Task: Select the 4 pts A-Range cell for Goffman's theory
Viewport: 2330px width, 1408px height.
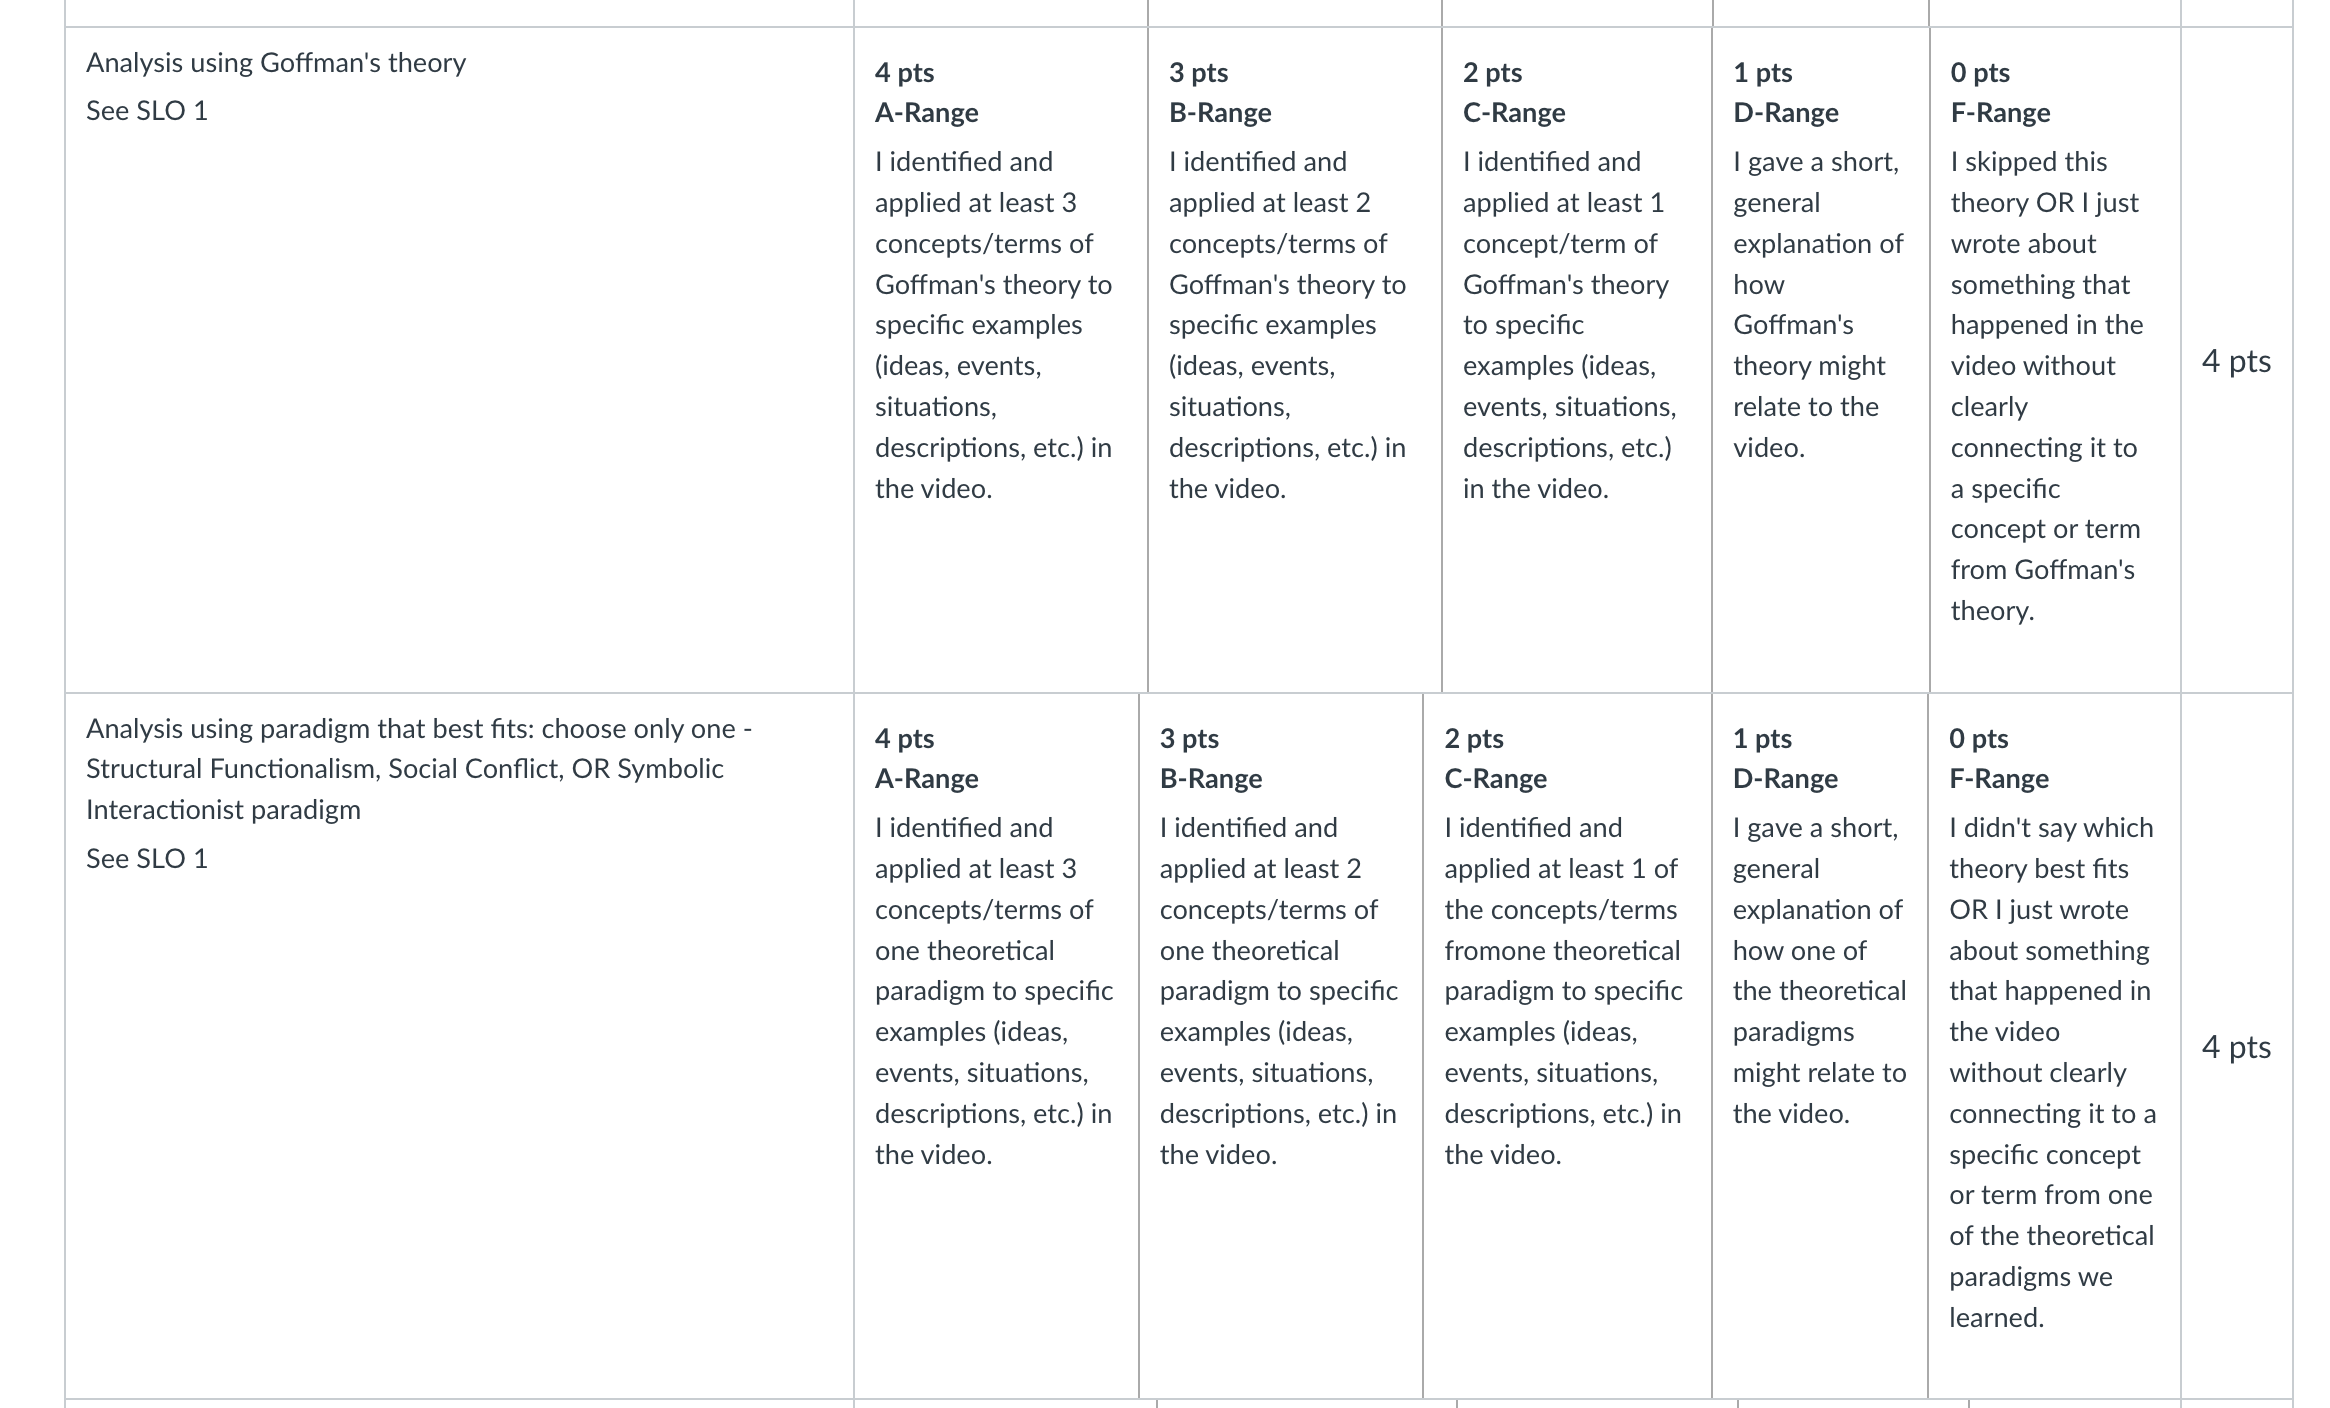Action: tap(1000, 360)
